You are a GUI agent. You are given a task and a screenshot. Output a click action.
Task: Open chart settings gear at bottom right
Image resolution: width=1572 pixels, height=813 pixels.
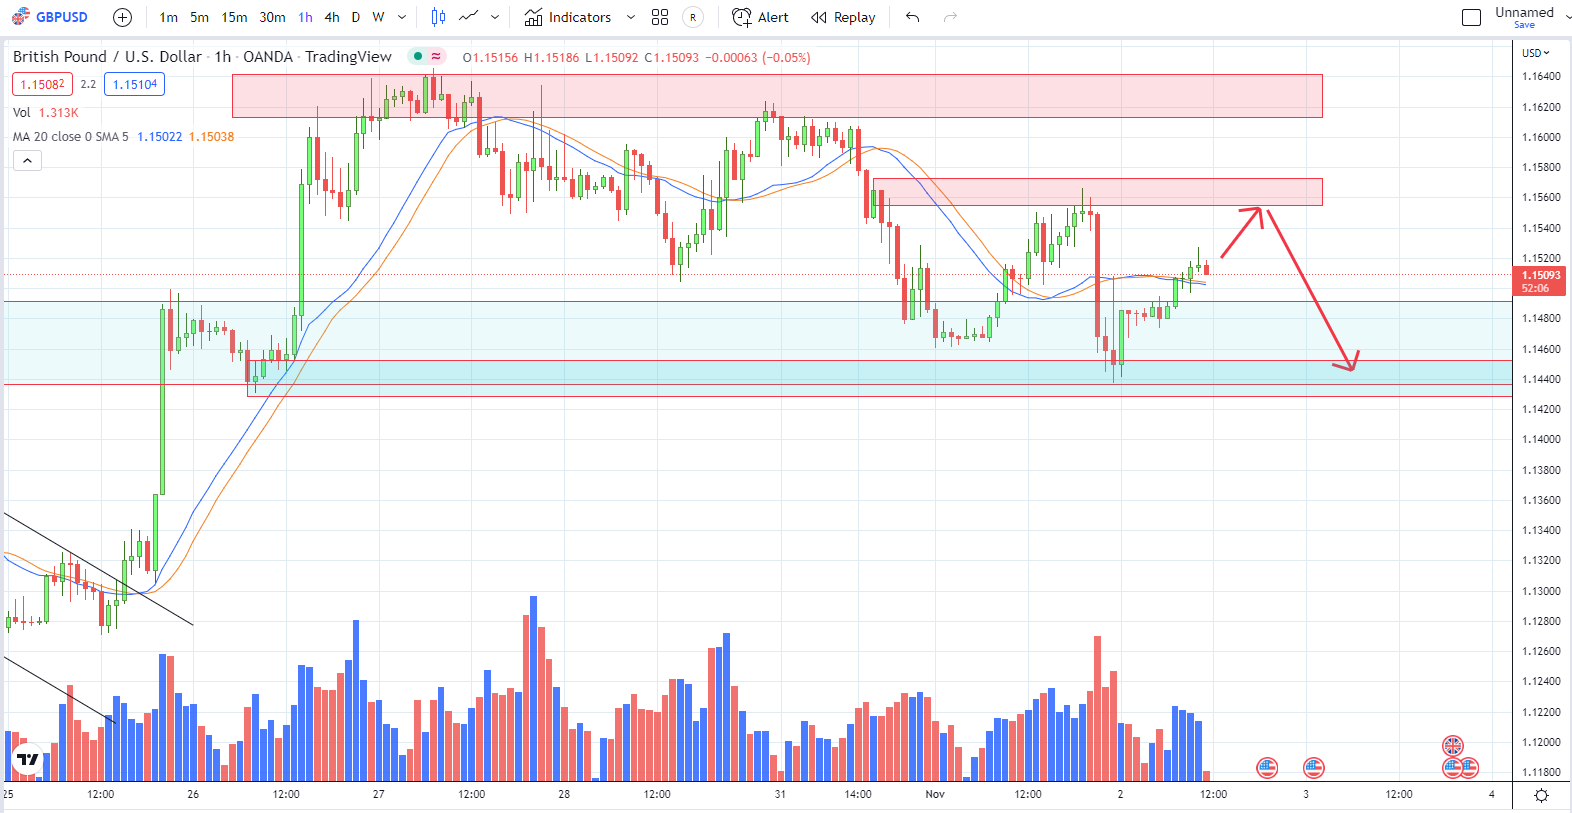1541,795
